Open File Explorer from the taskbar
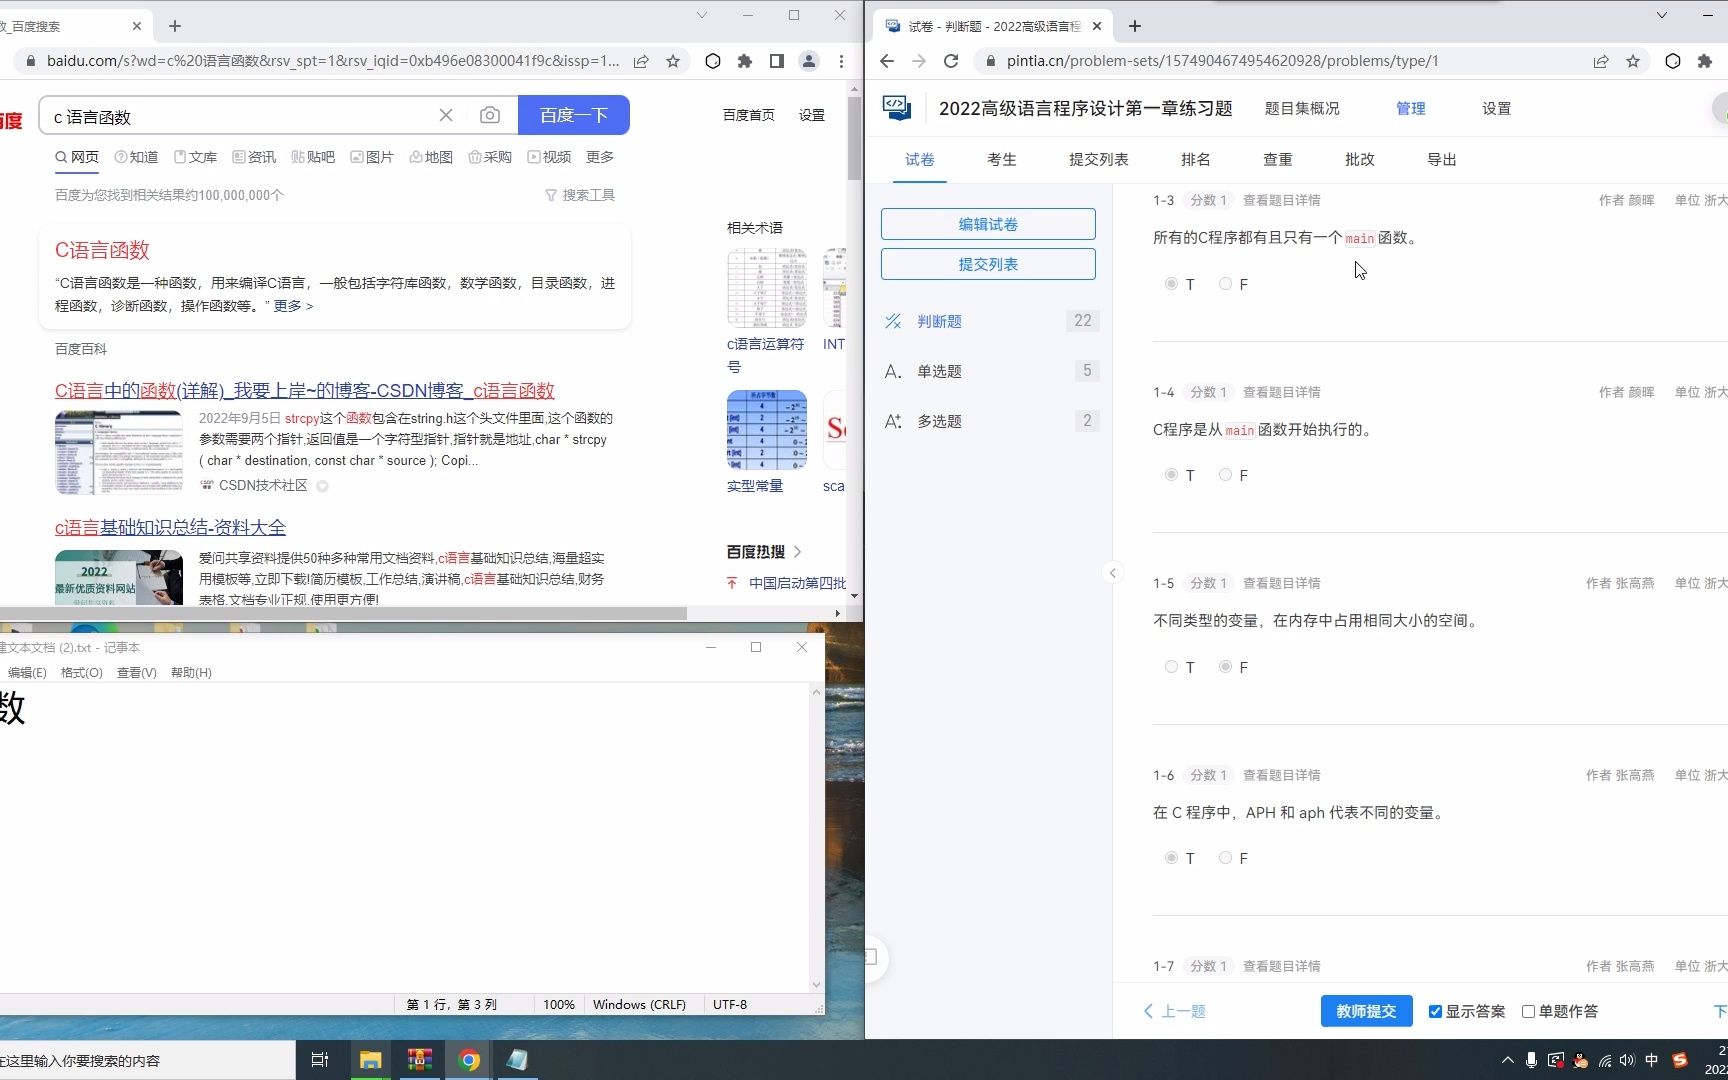The image size is (1728, 1080). click(x=371, y=1060)
